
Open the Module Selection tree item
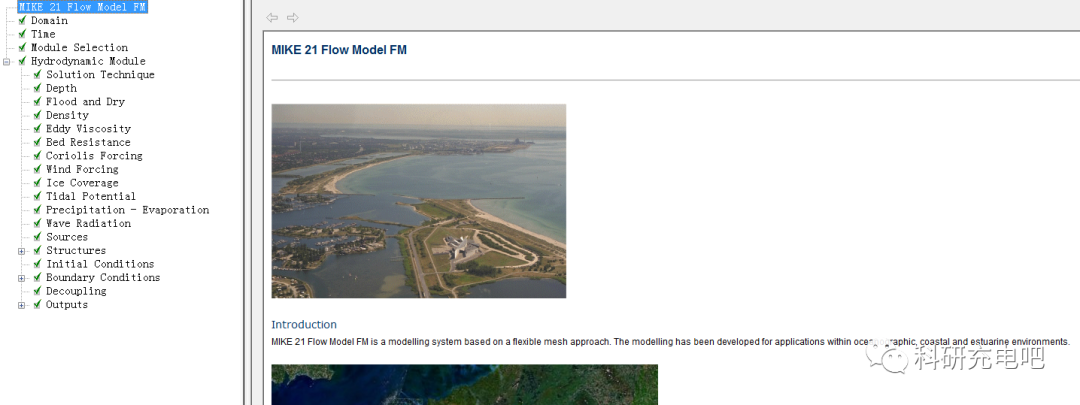(80, 48)
